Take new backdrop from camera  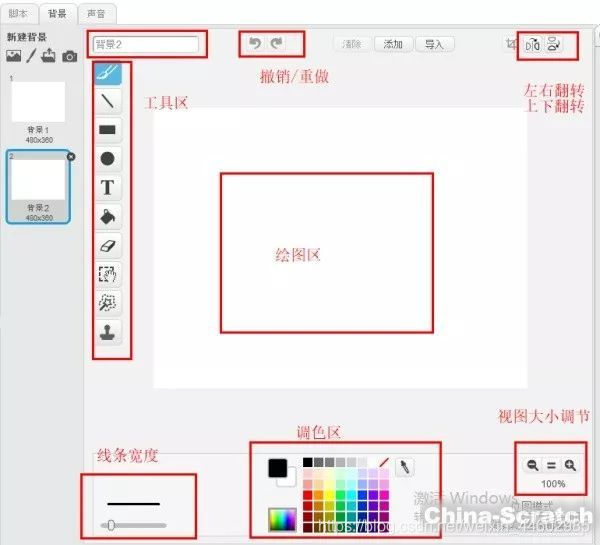[x=70, y=57]
